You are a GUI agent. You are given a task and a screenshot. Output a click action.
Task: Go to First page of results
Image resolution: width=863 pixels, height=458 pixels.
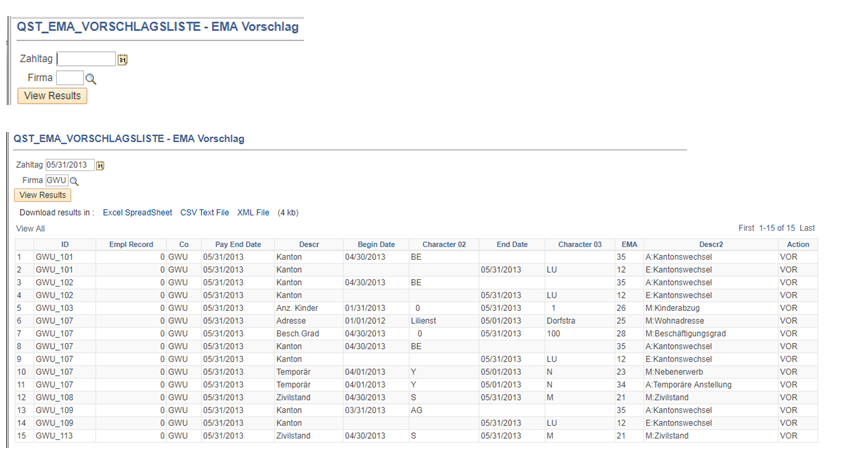(746, 228)
